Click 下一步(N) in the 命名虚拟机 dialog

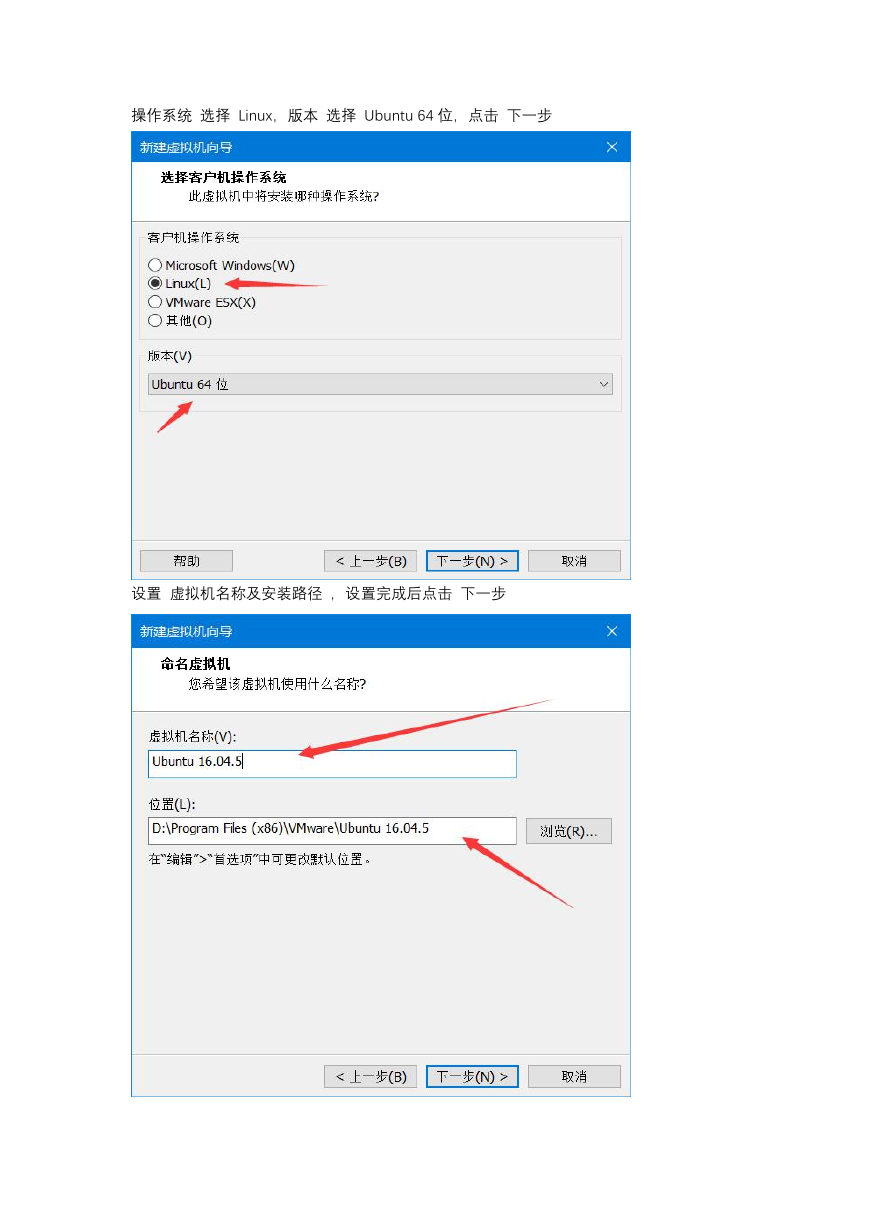pos(472,1077)
